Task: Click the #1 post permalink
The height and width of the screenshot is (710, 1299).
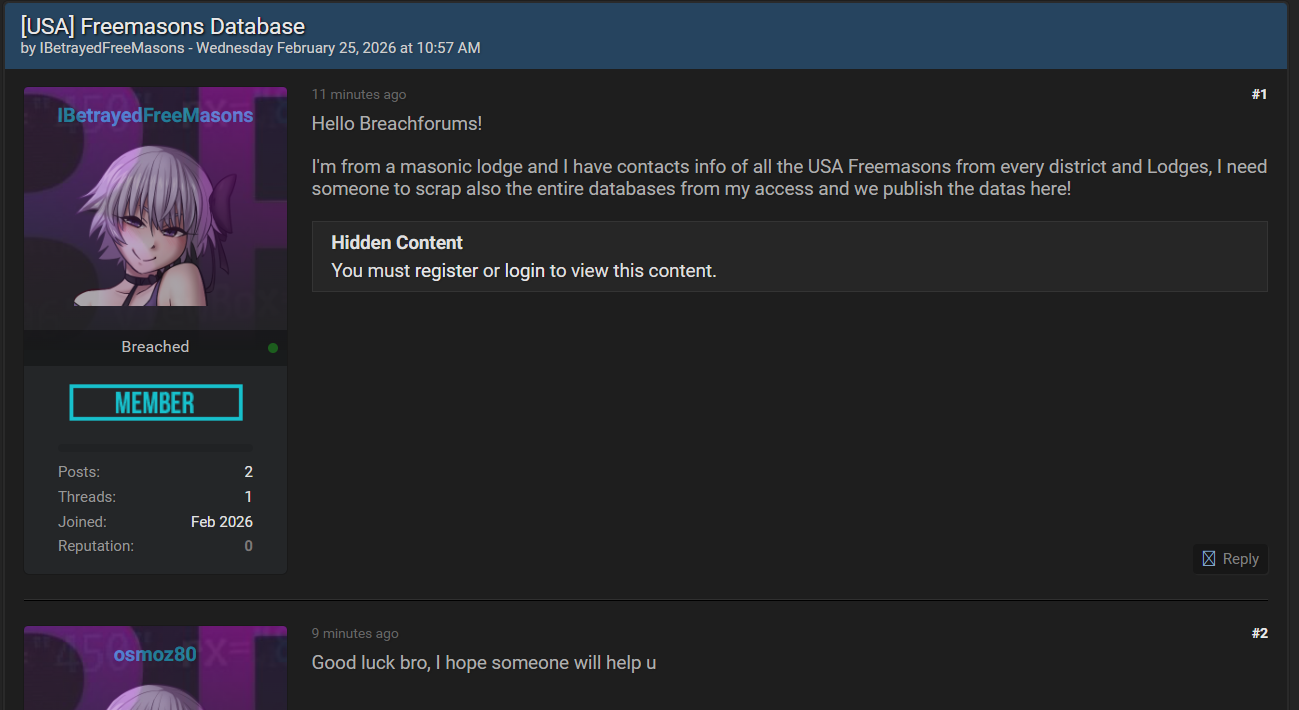Action: [x=1259, y=94]
